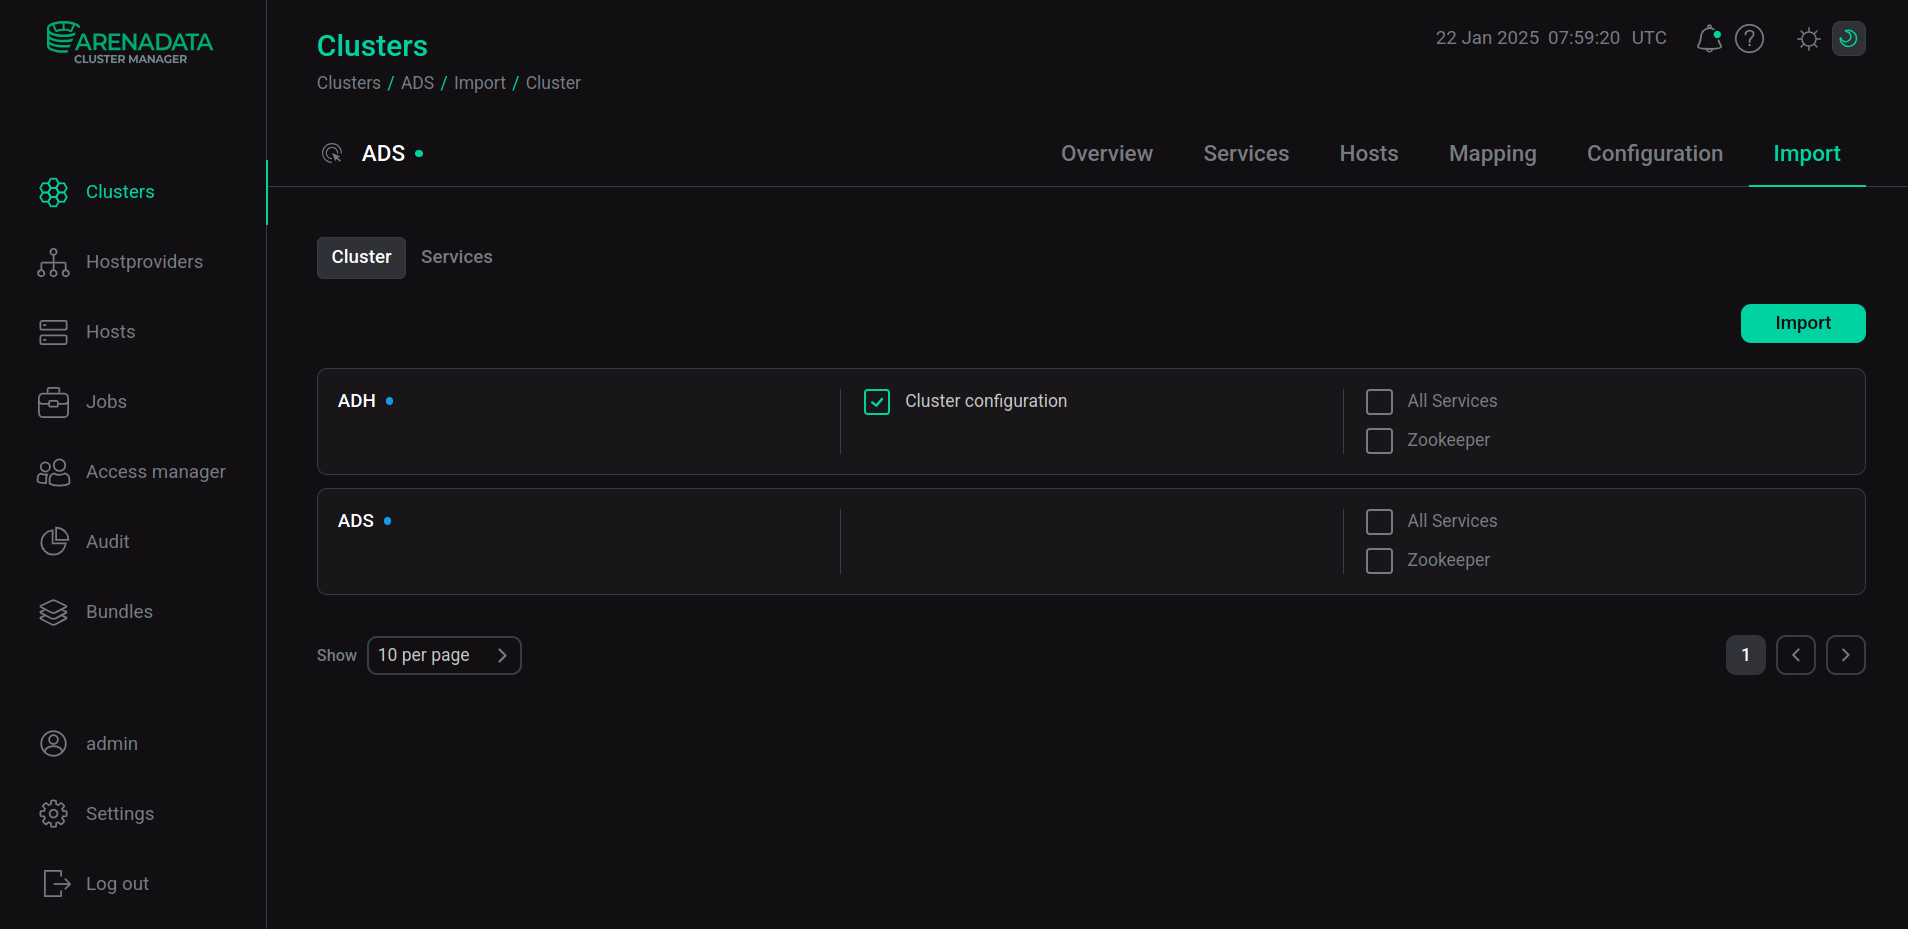This screenshot has width=1908, height=929.
Task: Go to the next page arrow
Action: (x=1846, y=656)
